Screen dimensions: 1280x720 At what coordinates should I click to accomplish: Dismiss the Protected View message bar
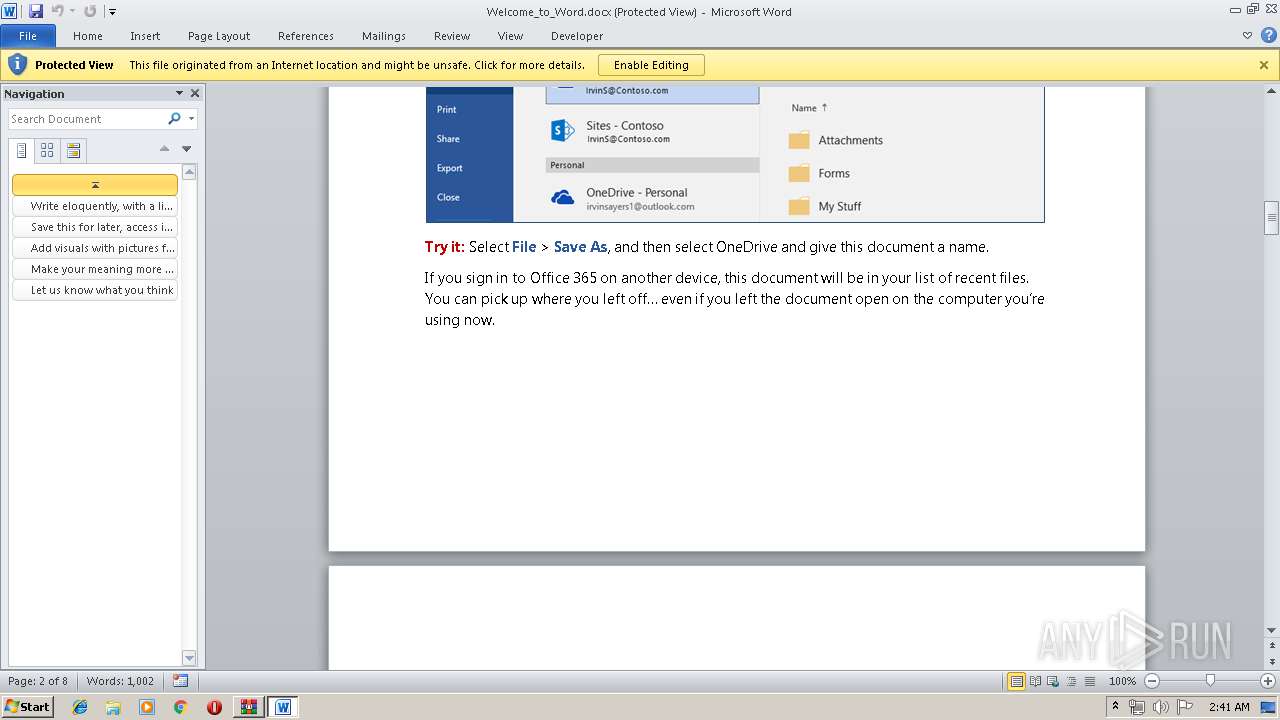pos(1264,65)
